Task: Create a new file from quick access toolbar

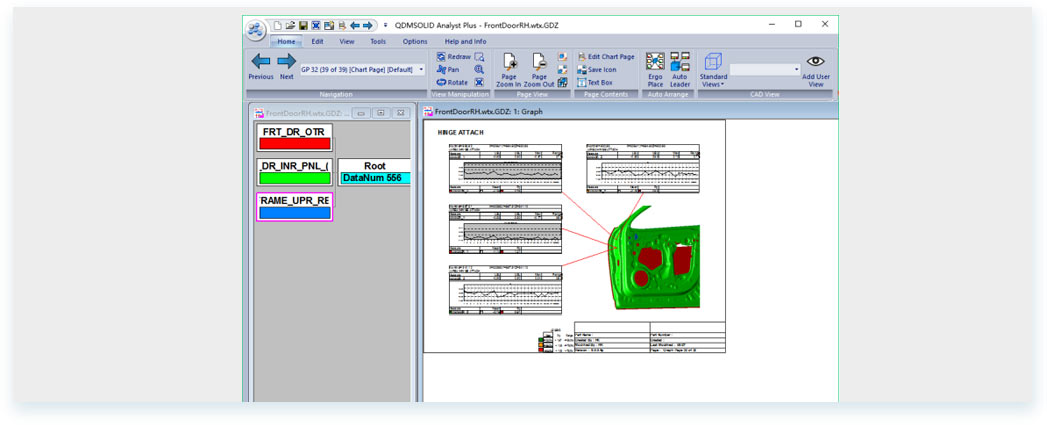Action: coord(278,25)
